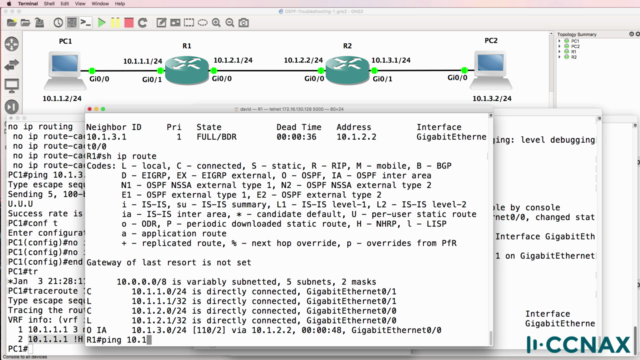Click the 10.1.1.2/24 label under PC1
Image resolution: width=640 pixels, height=360 pixels.
62,99
